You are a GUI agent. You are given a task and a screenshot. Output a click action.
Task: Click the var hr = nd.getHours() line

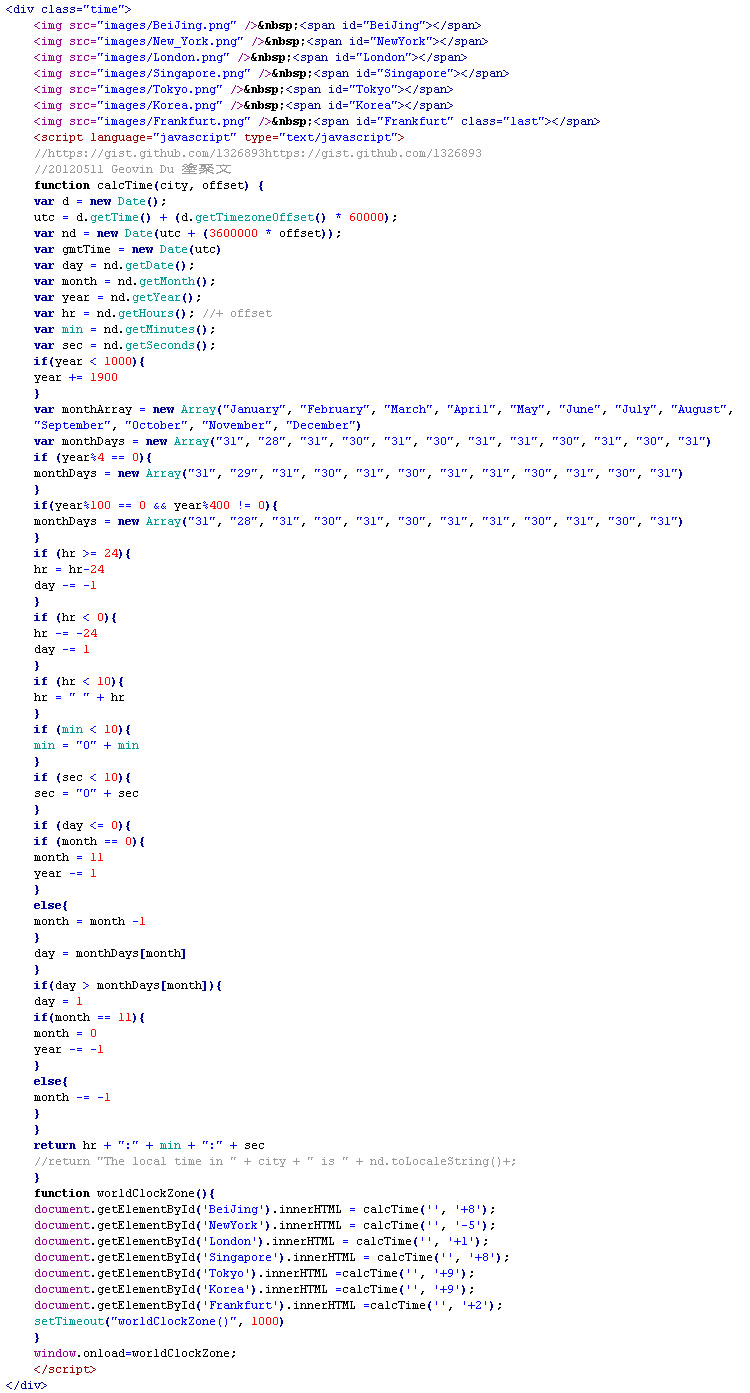153,313
